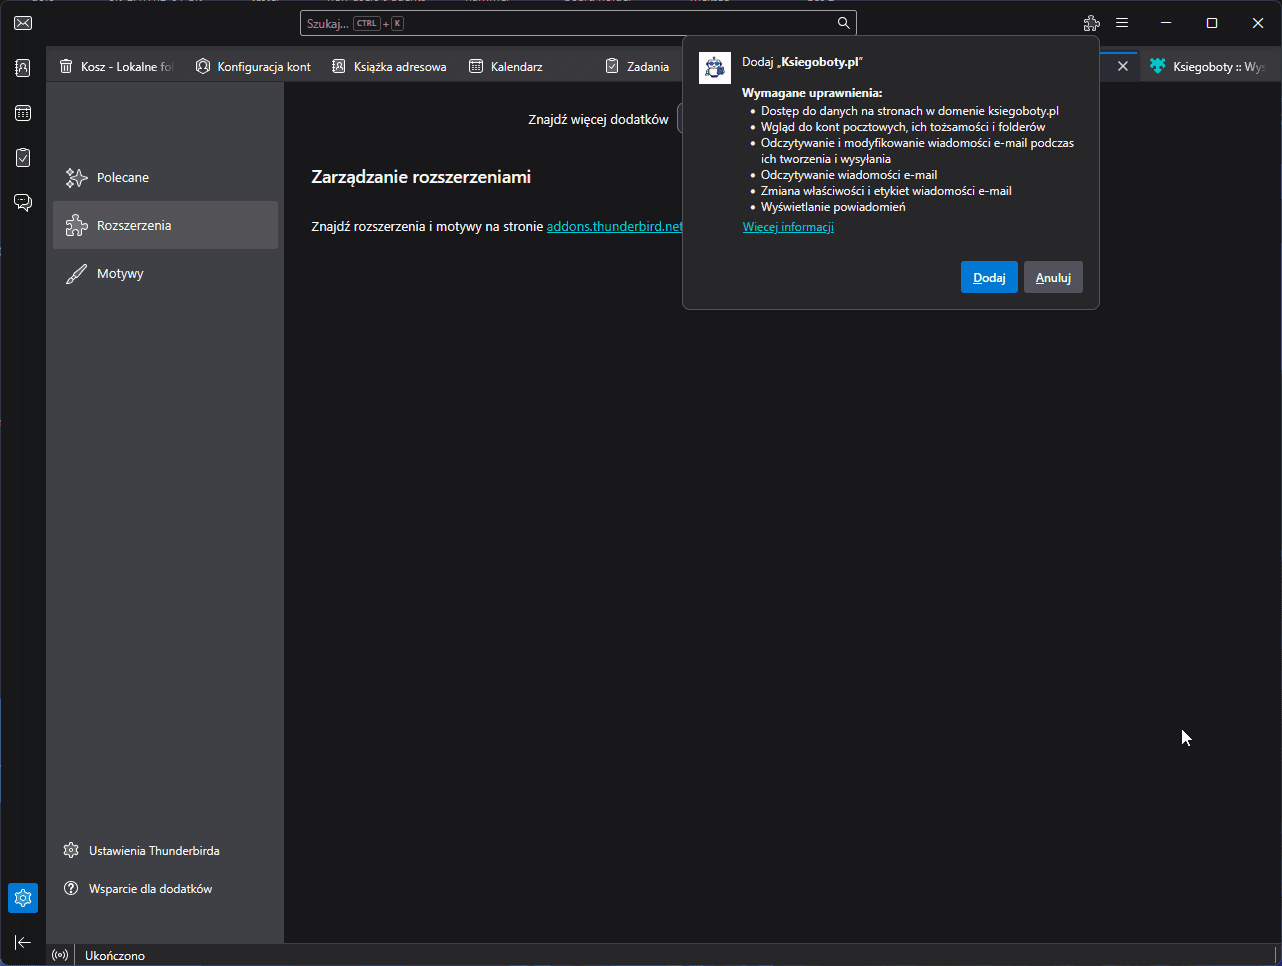The image size is (1282, 966).
Task: Close the current add-ons tab
Action: pos(1123,66)
